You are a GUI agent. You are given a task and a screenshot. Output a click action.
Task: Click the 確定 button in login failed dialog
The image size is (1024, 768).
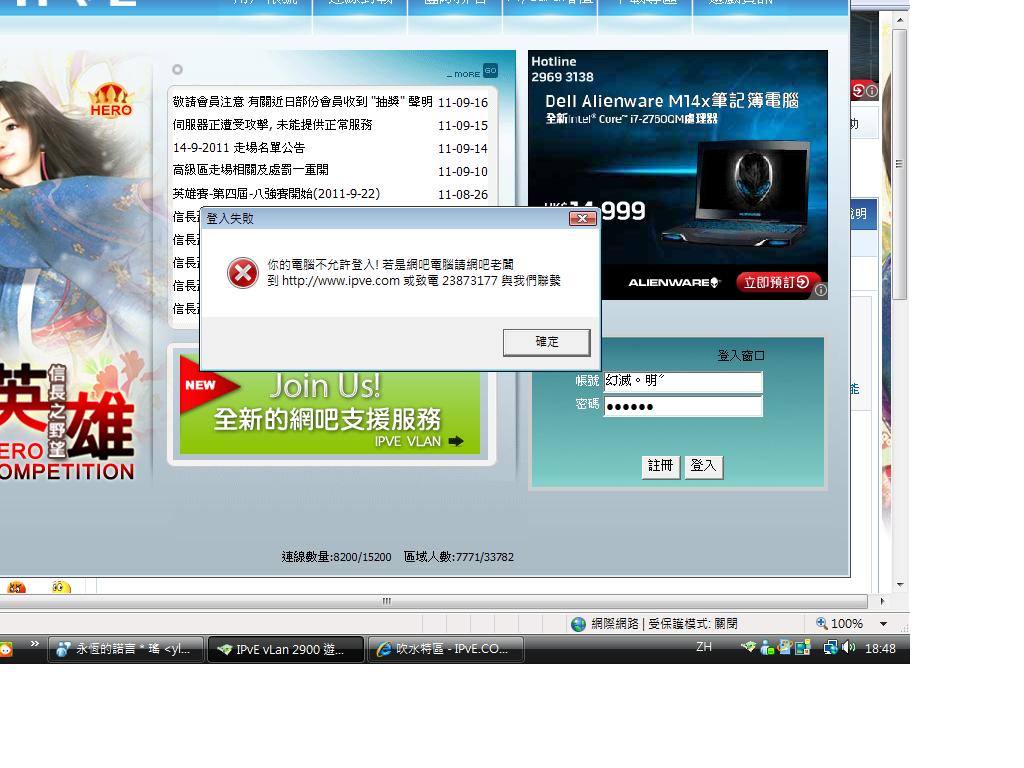tap(547, 342)
